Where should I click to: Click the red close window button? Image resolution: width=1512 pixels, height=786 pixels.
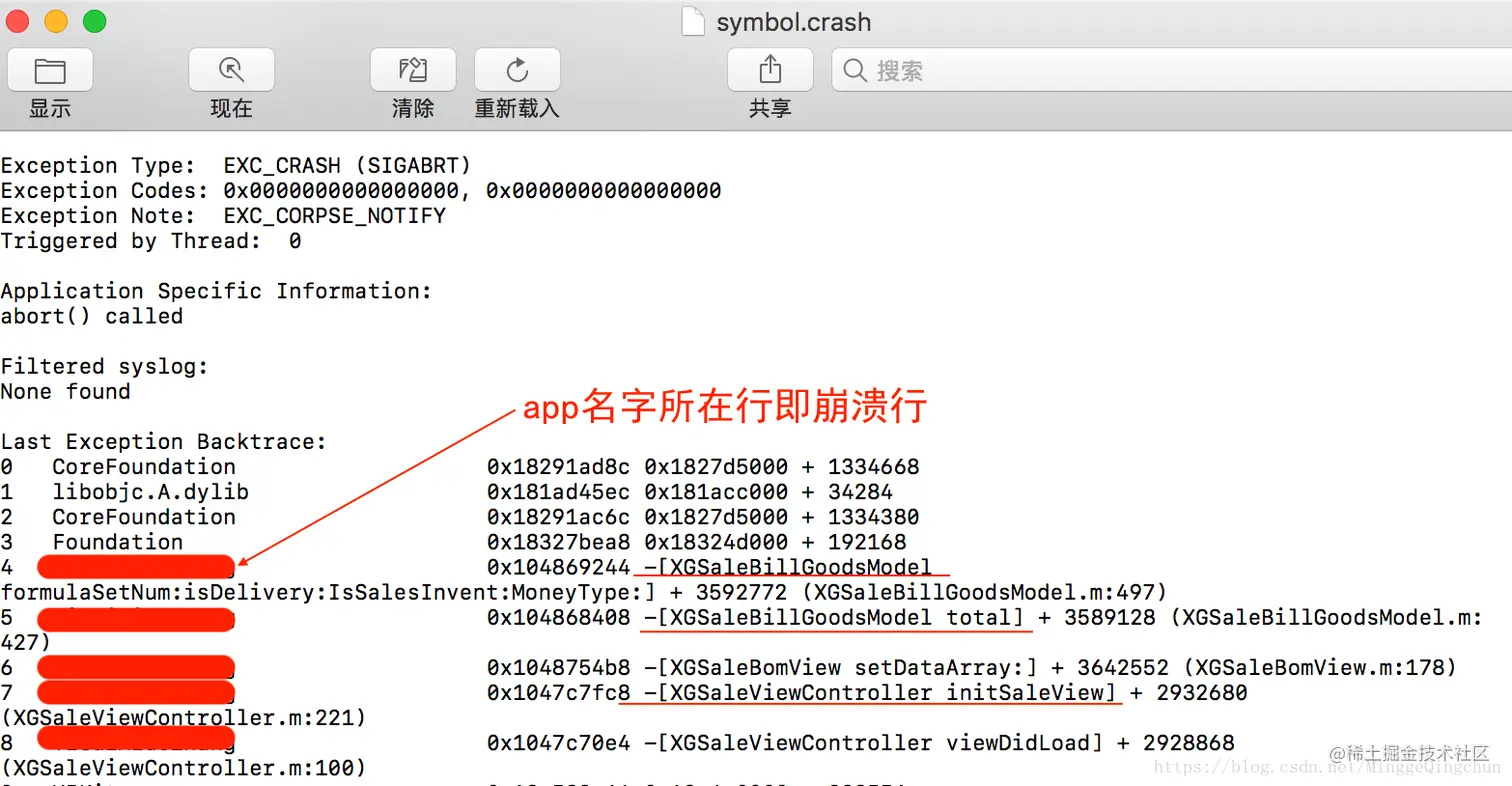(x=18, y=20)
